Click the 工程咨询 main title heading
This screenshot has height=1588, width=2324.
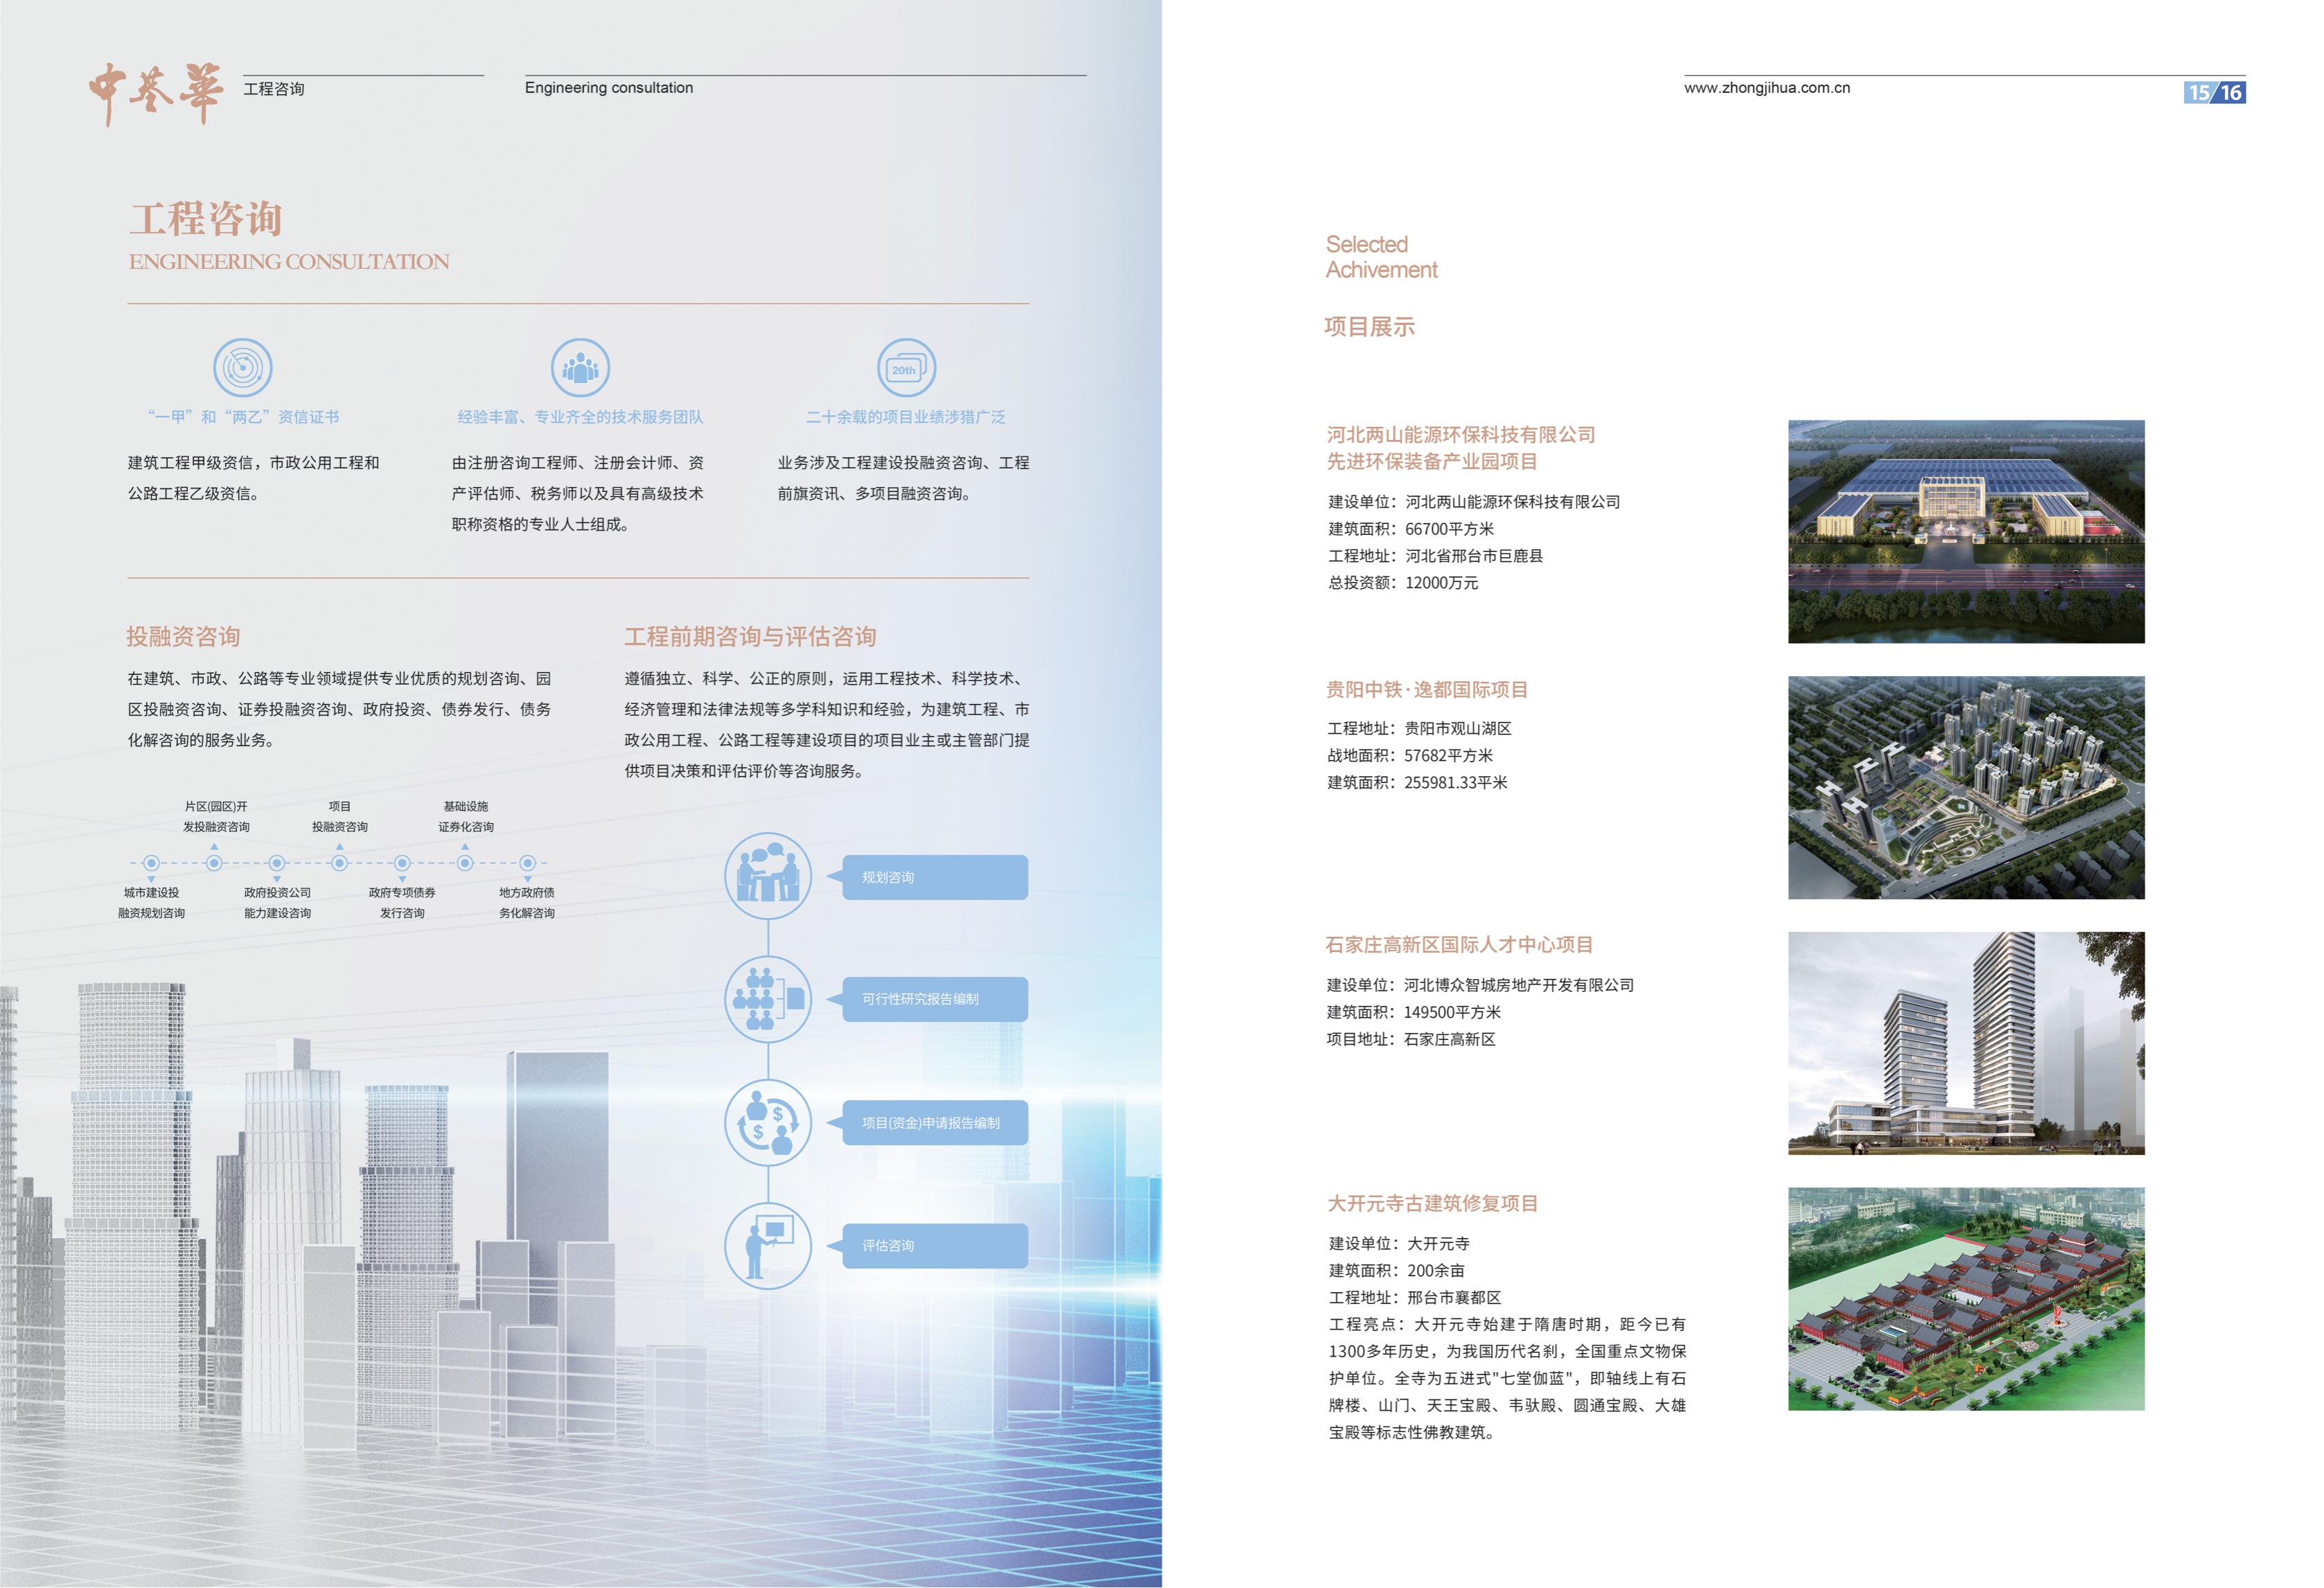pyautogui.click(x=206, y=219)
